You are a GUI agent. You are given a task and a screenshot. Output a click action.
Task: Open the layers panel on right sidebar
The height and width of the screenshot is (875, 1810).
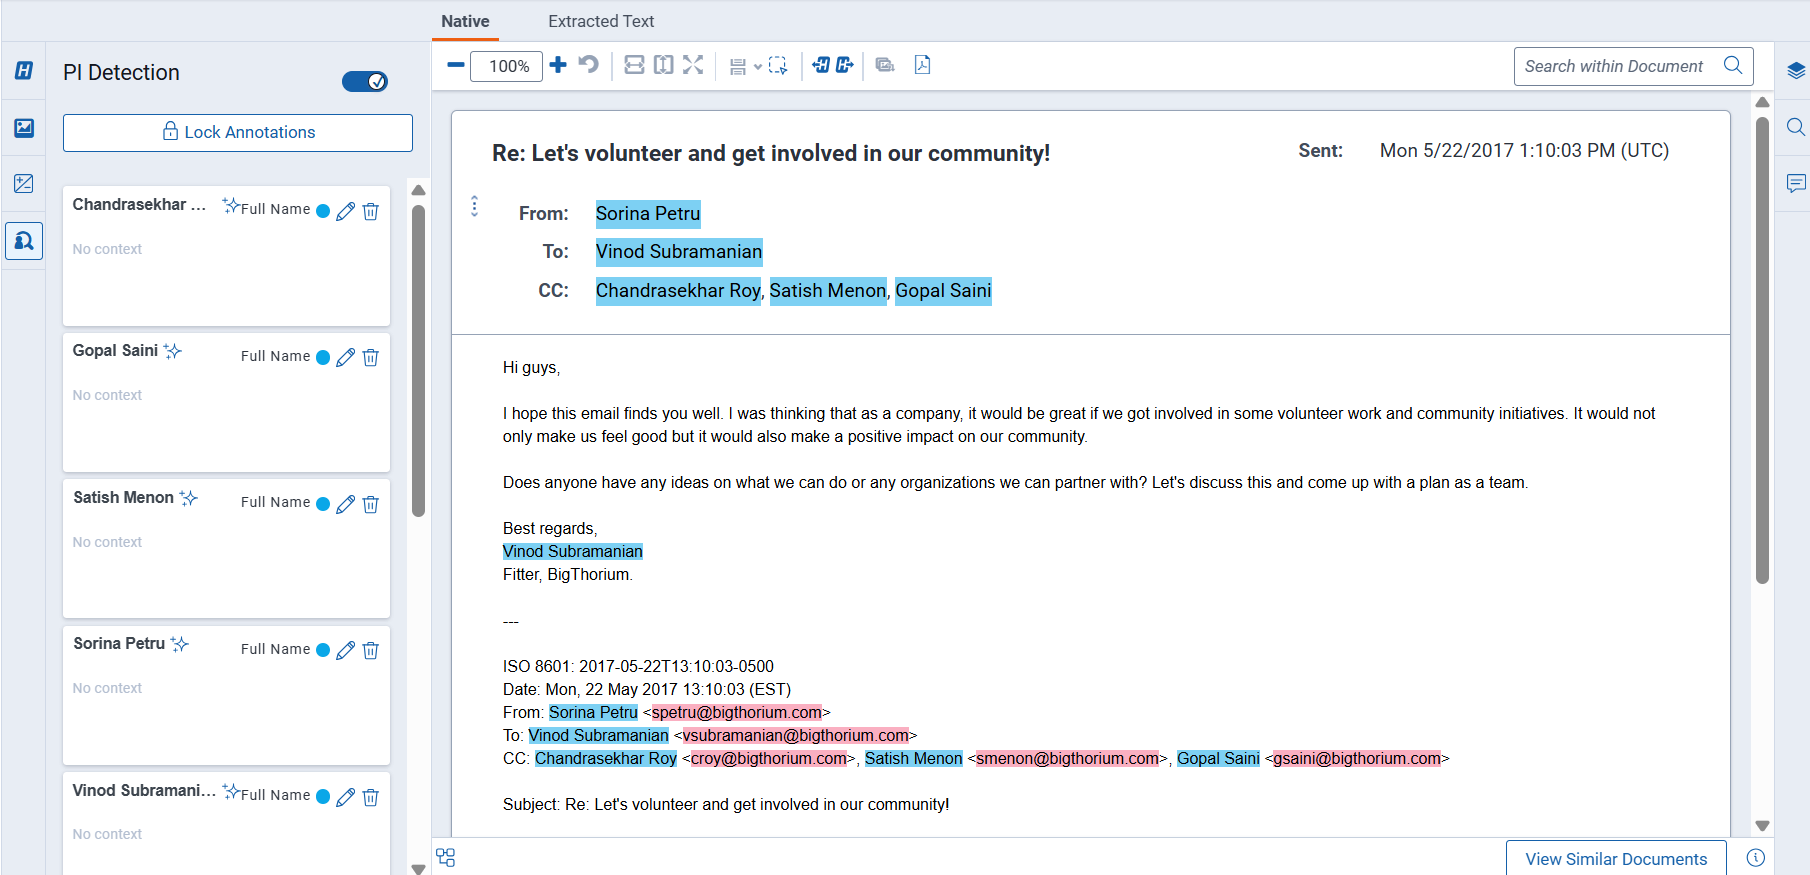click(1796, 70)
